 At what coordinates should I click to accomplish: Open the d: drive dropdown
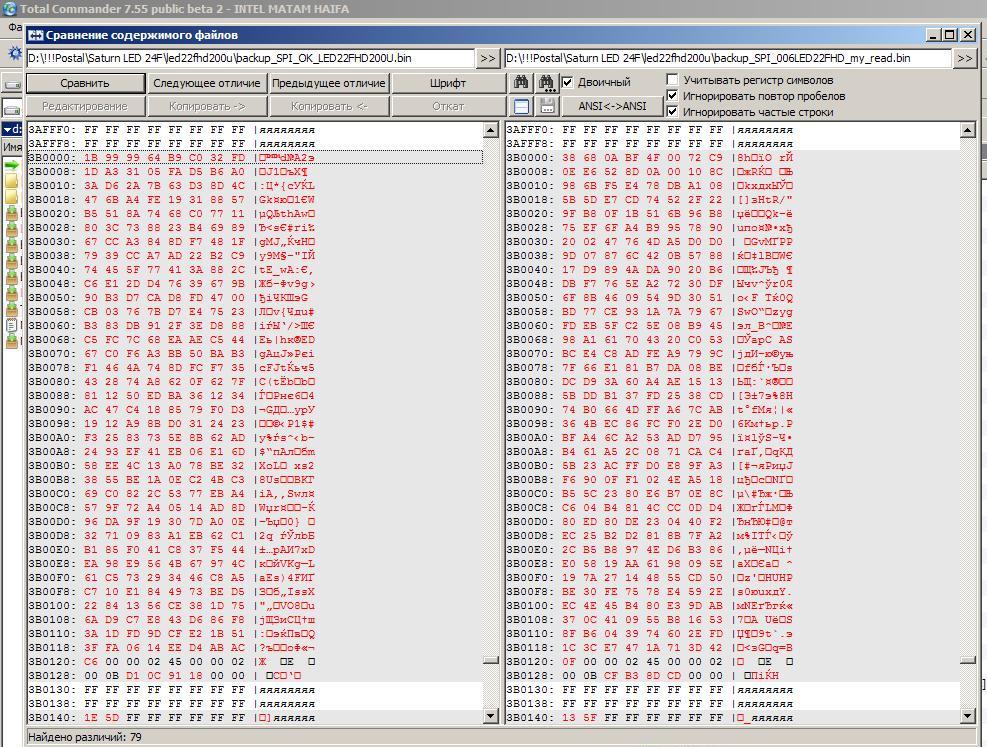(12, 129)
